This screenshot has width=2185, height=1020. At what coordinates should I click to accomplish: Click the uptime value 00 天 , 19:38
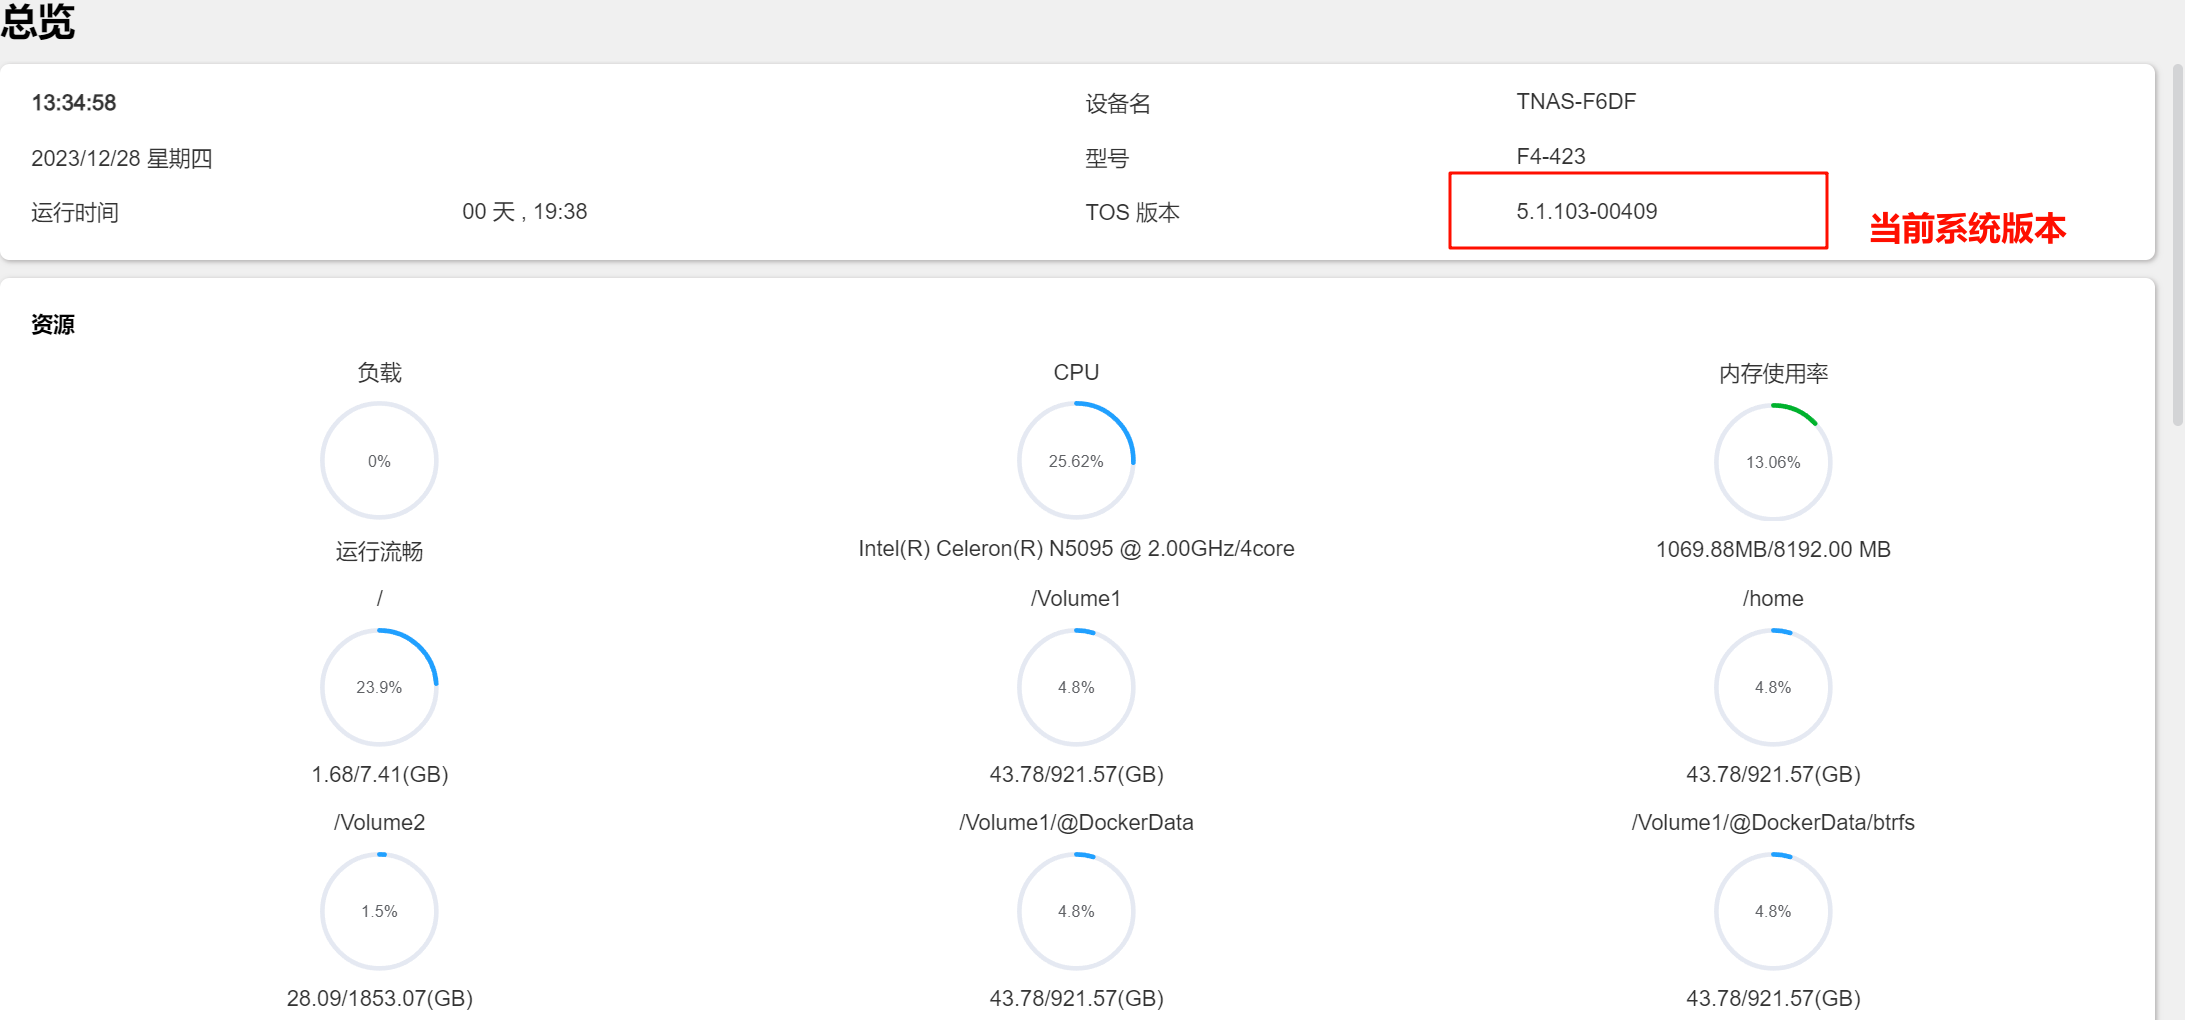pos(524,212)
